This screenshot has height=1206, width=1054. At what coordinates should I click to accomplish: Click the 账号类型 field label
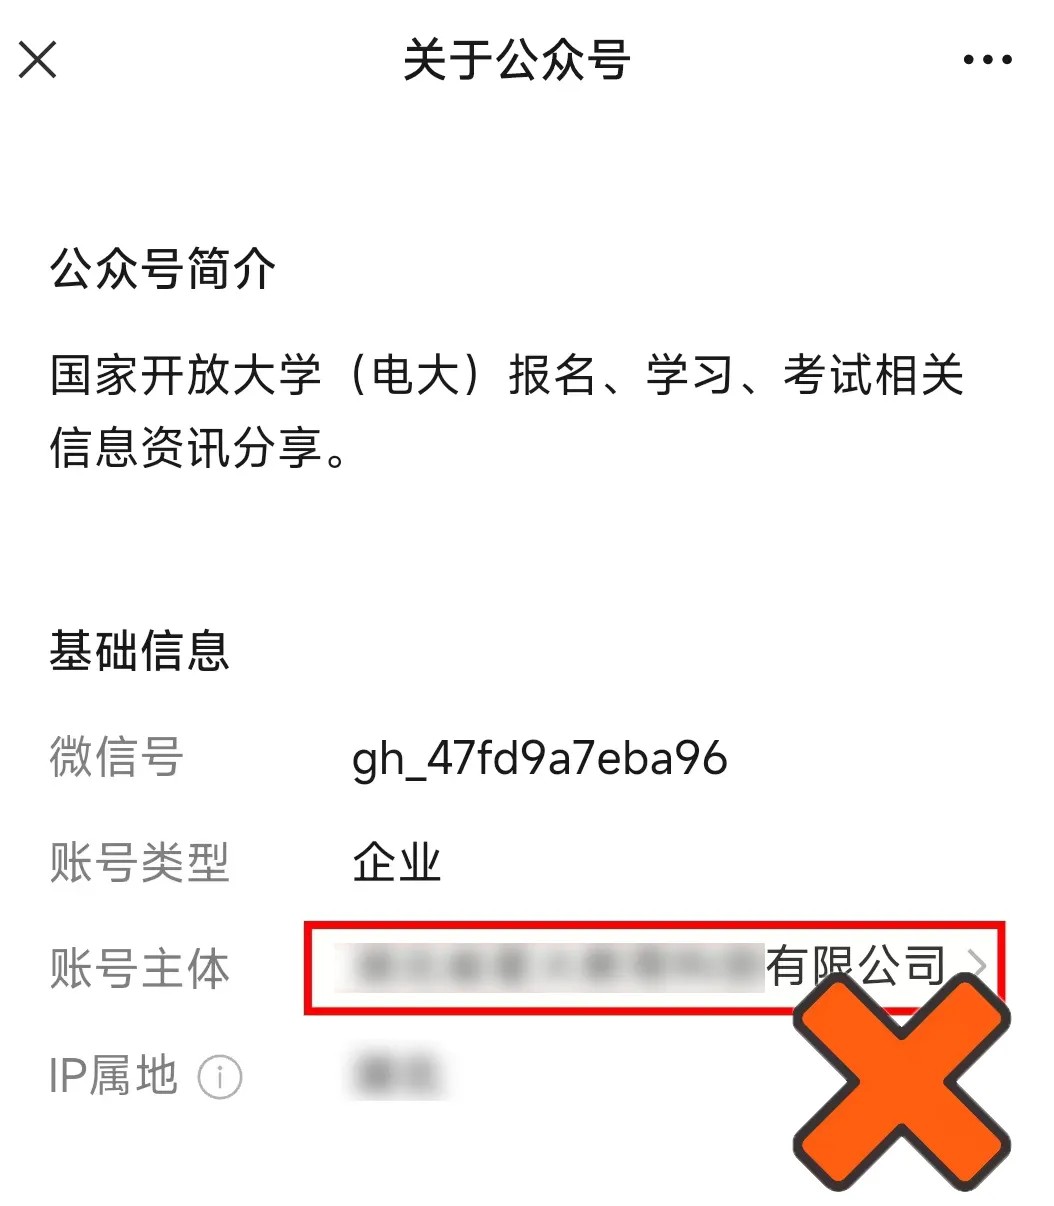(x=140, y=863)
